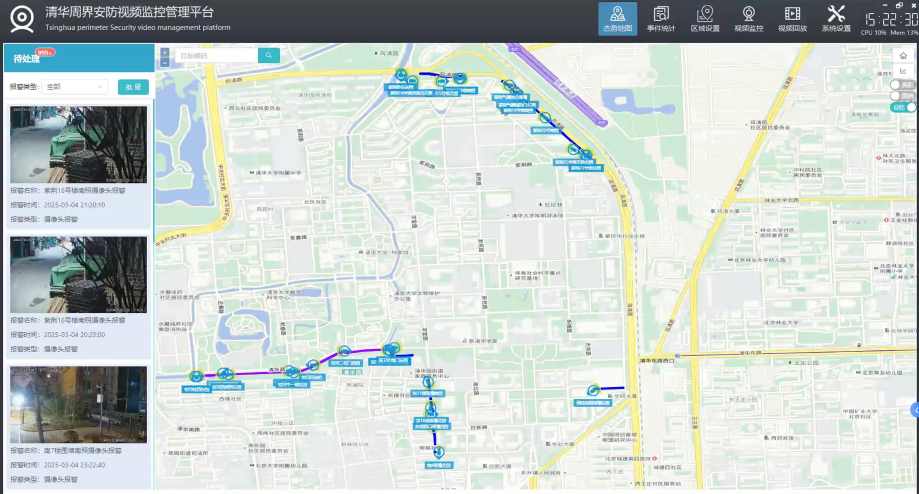This screenshot has height=494, width=919.
Task: Open alarm snapshot dated 2025-03-04 20:28:00
Action: point(79,274)
